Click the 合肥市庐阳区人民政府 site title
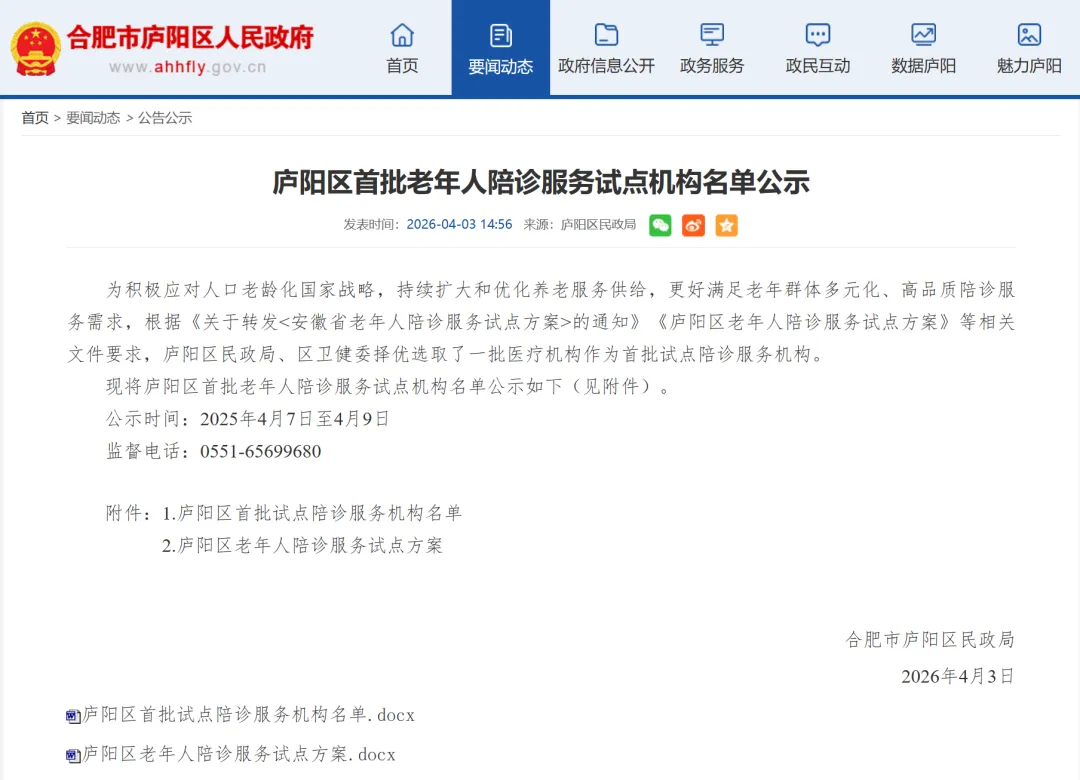 pos(190,37)
